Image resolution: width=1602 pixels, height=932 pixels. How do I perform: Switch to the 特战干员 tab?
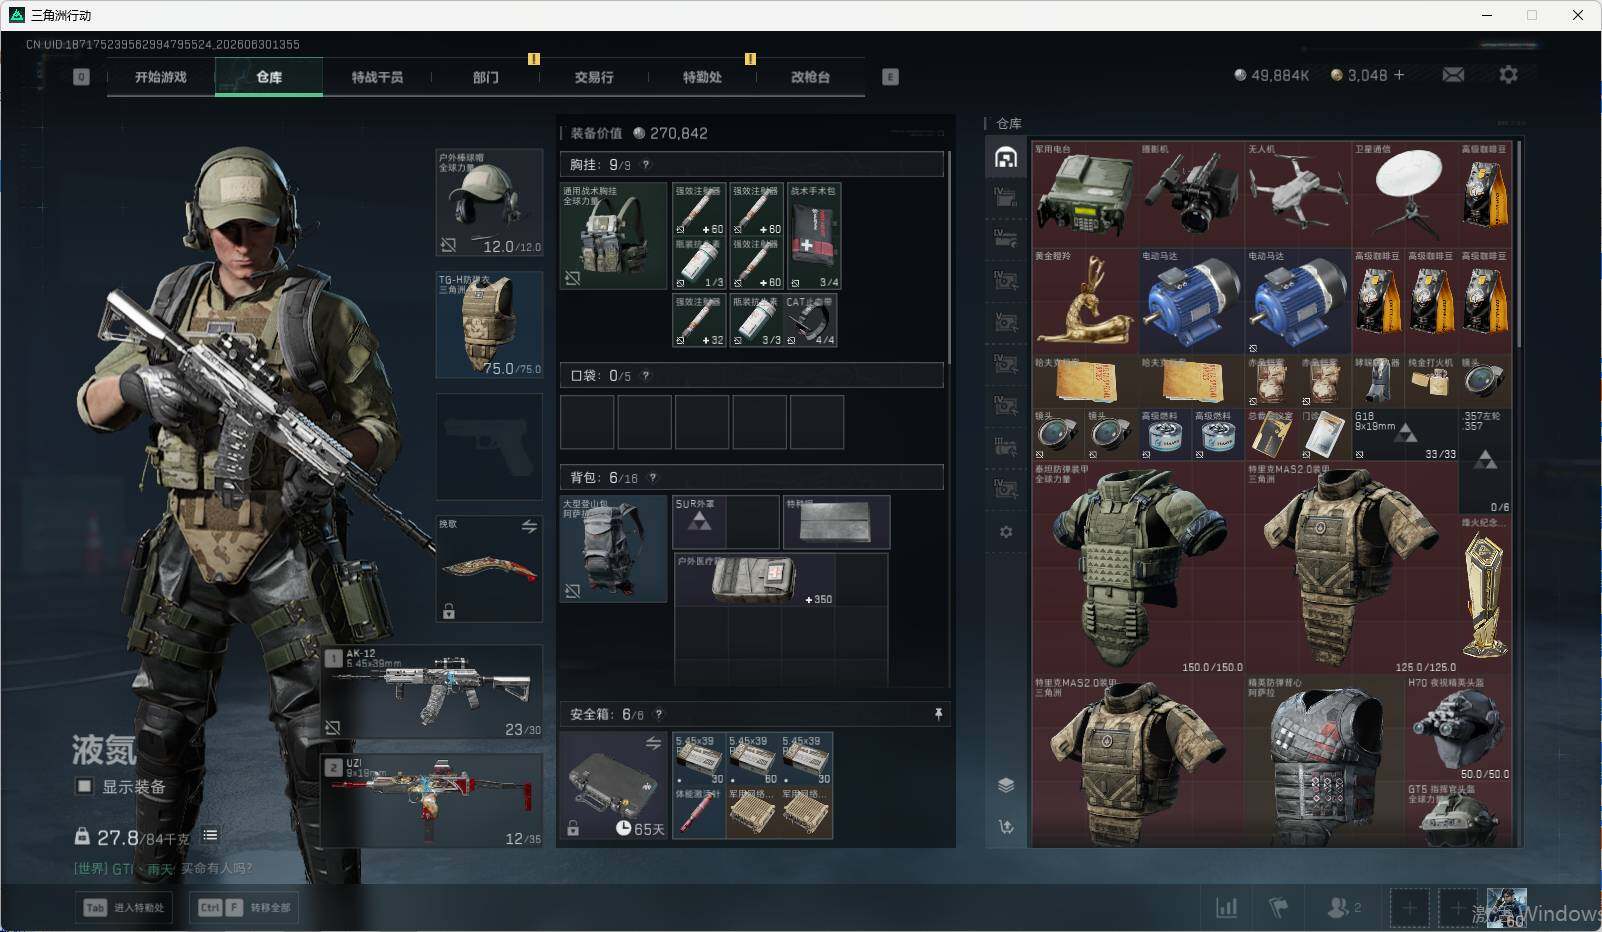[377, 77]
